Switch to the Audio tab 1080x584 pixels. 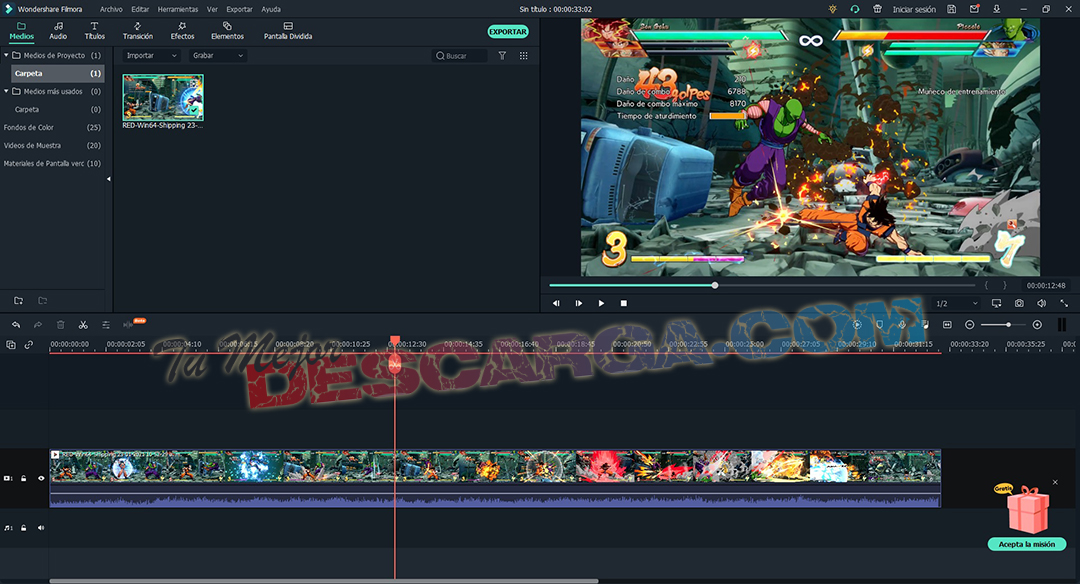(59, 31)
